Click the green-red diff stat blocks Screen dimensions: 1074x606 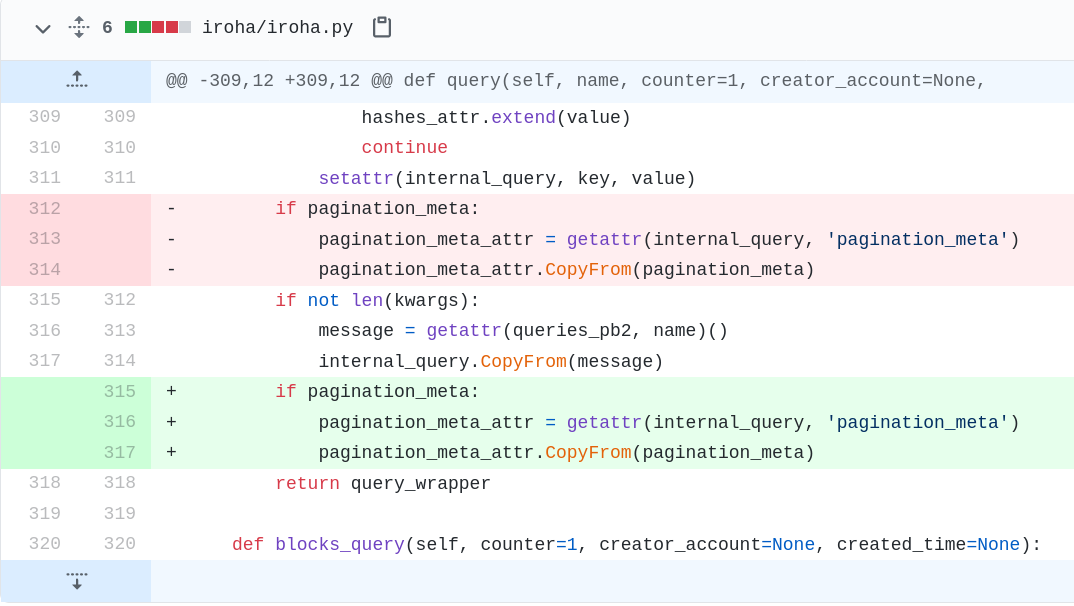tap(157, 28)
